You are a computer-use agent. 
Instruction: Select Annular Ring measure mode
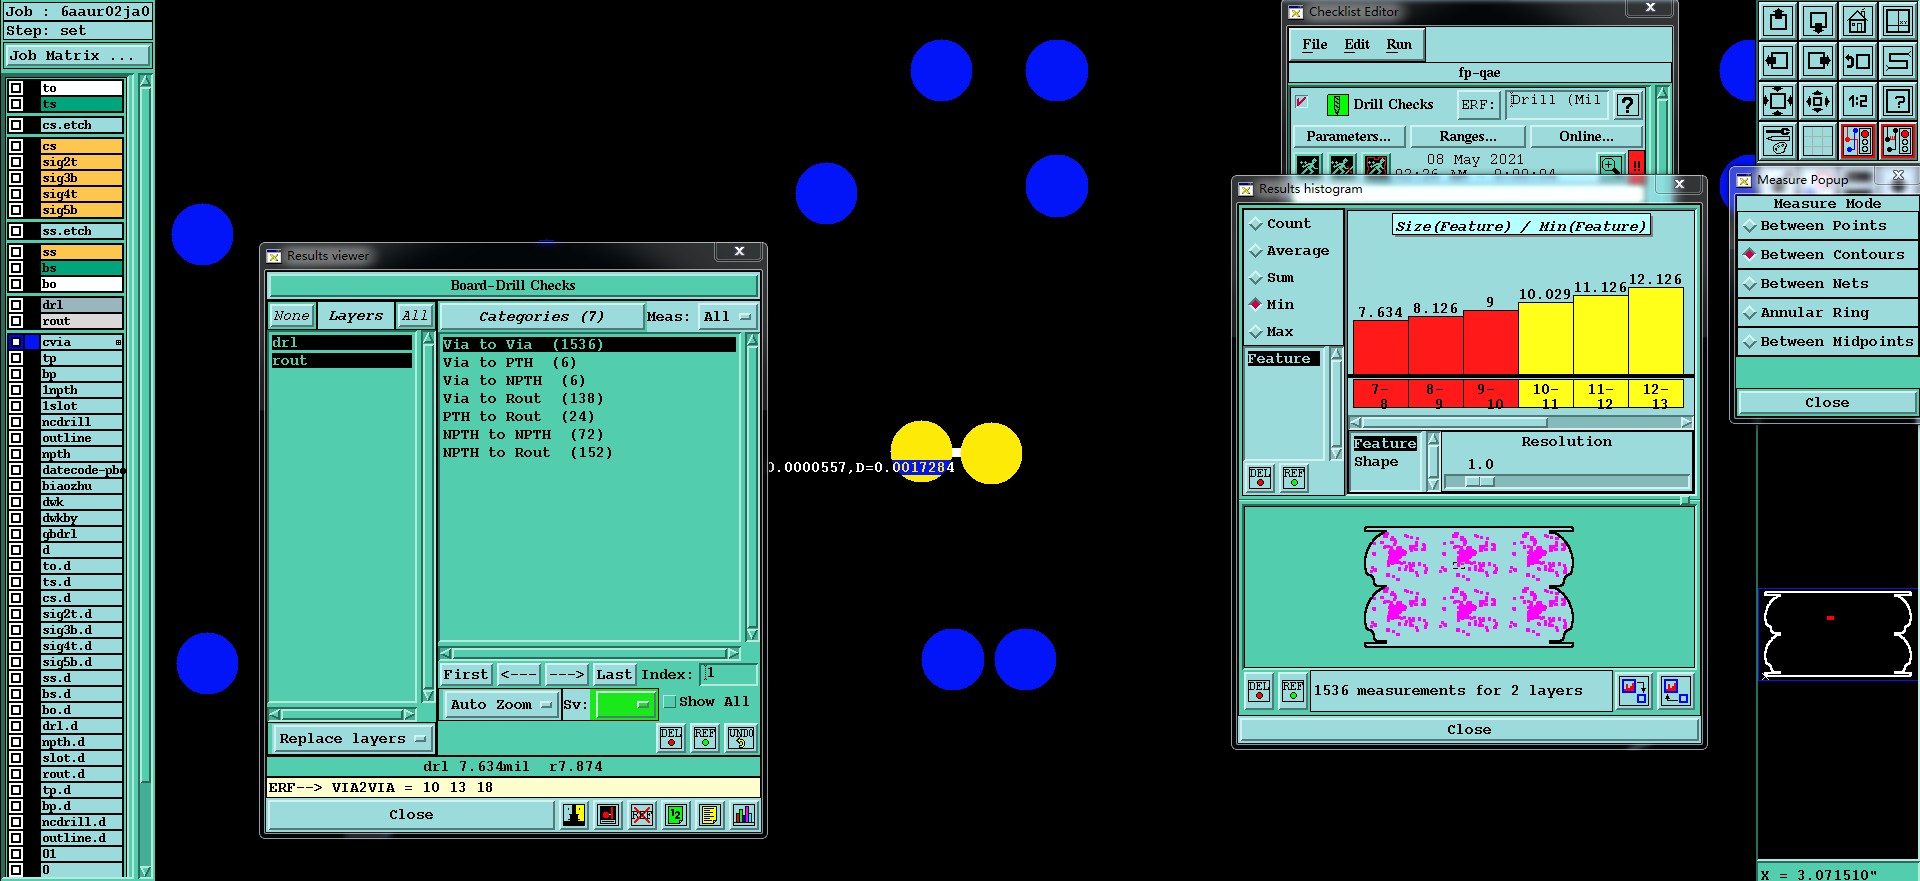1826,313
